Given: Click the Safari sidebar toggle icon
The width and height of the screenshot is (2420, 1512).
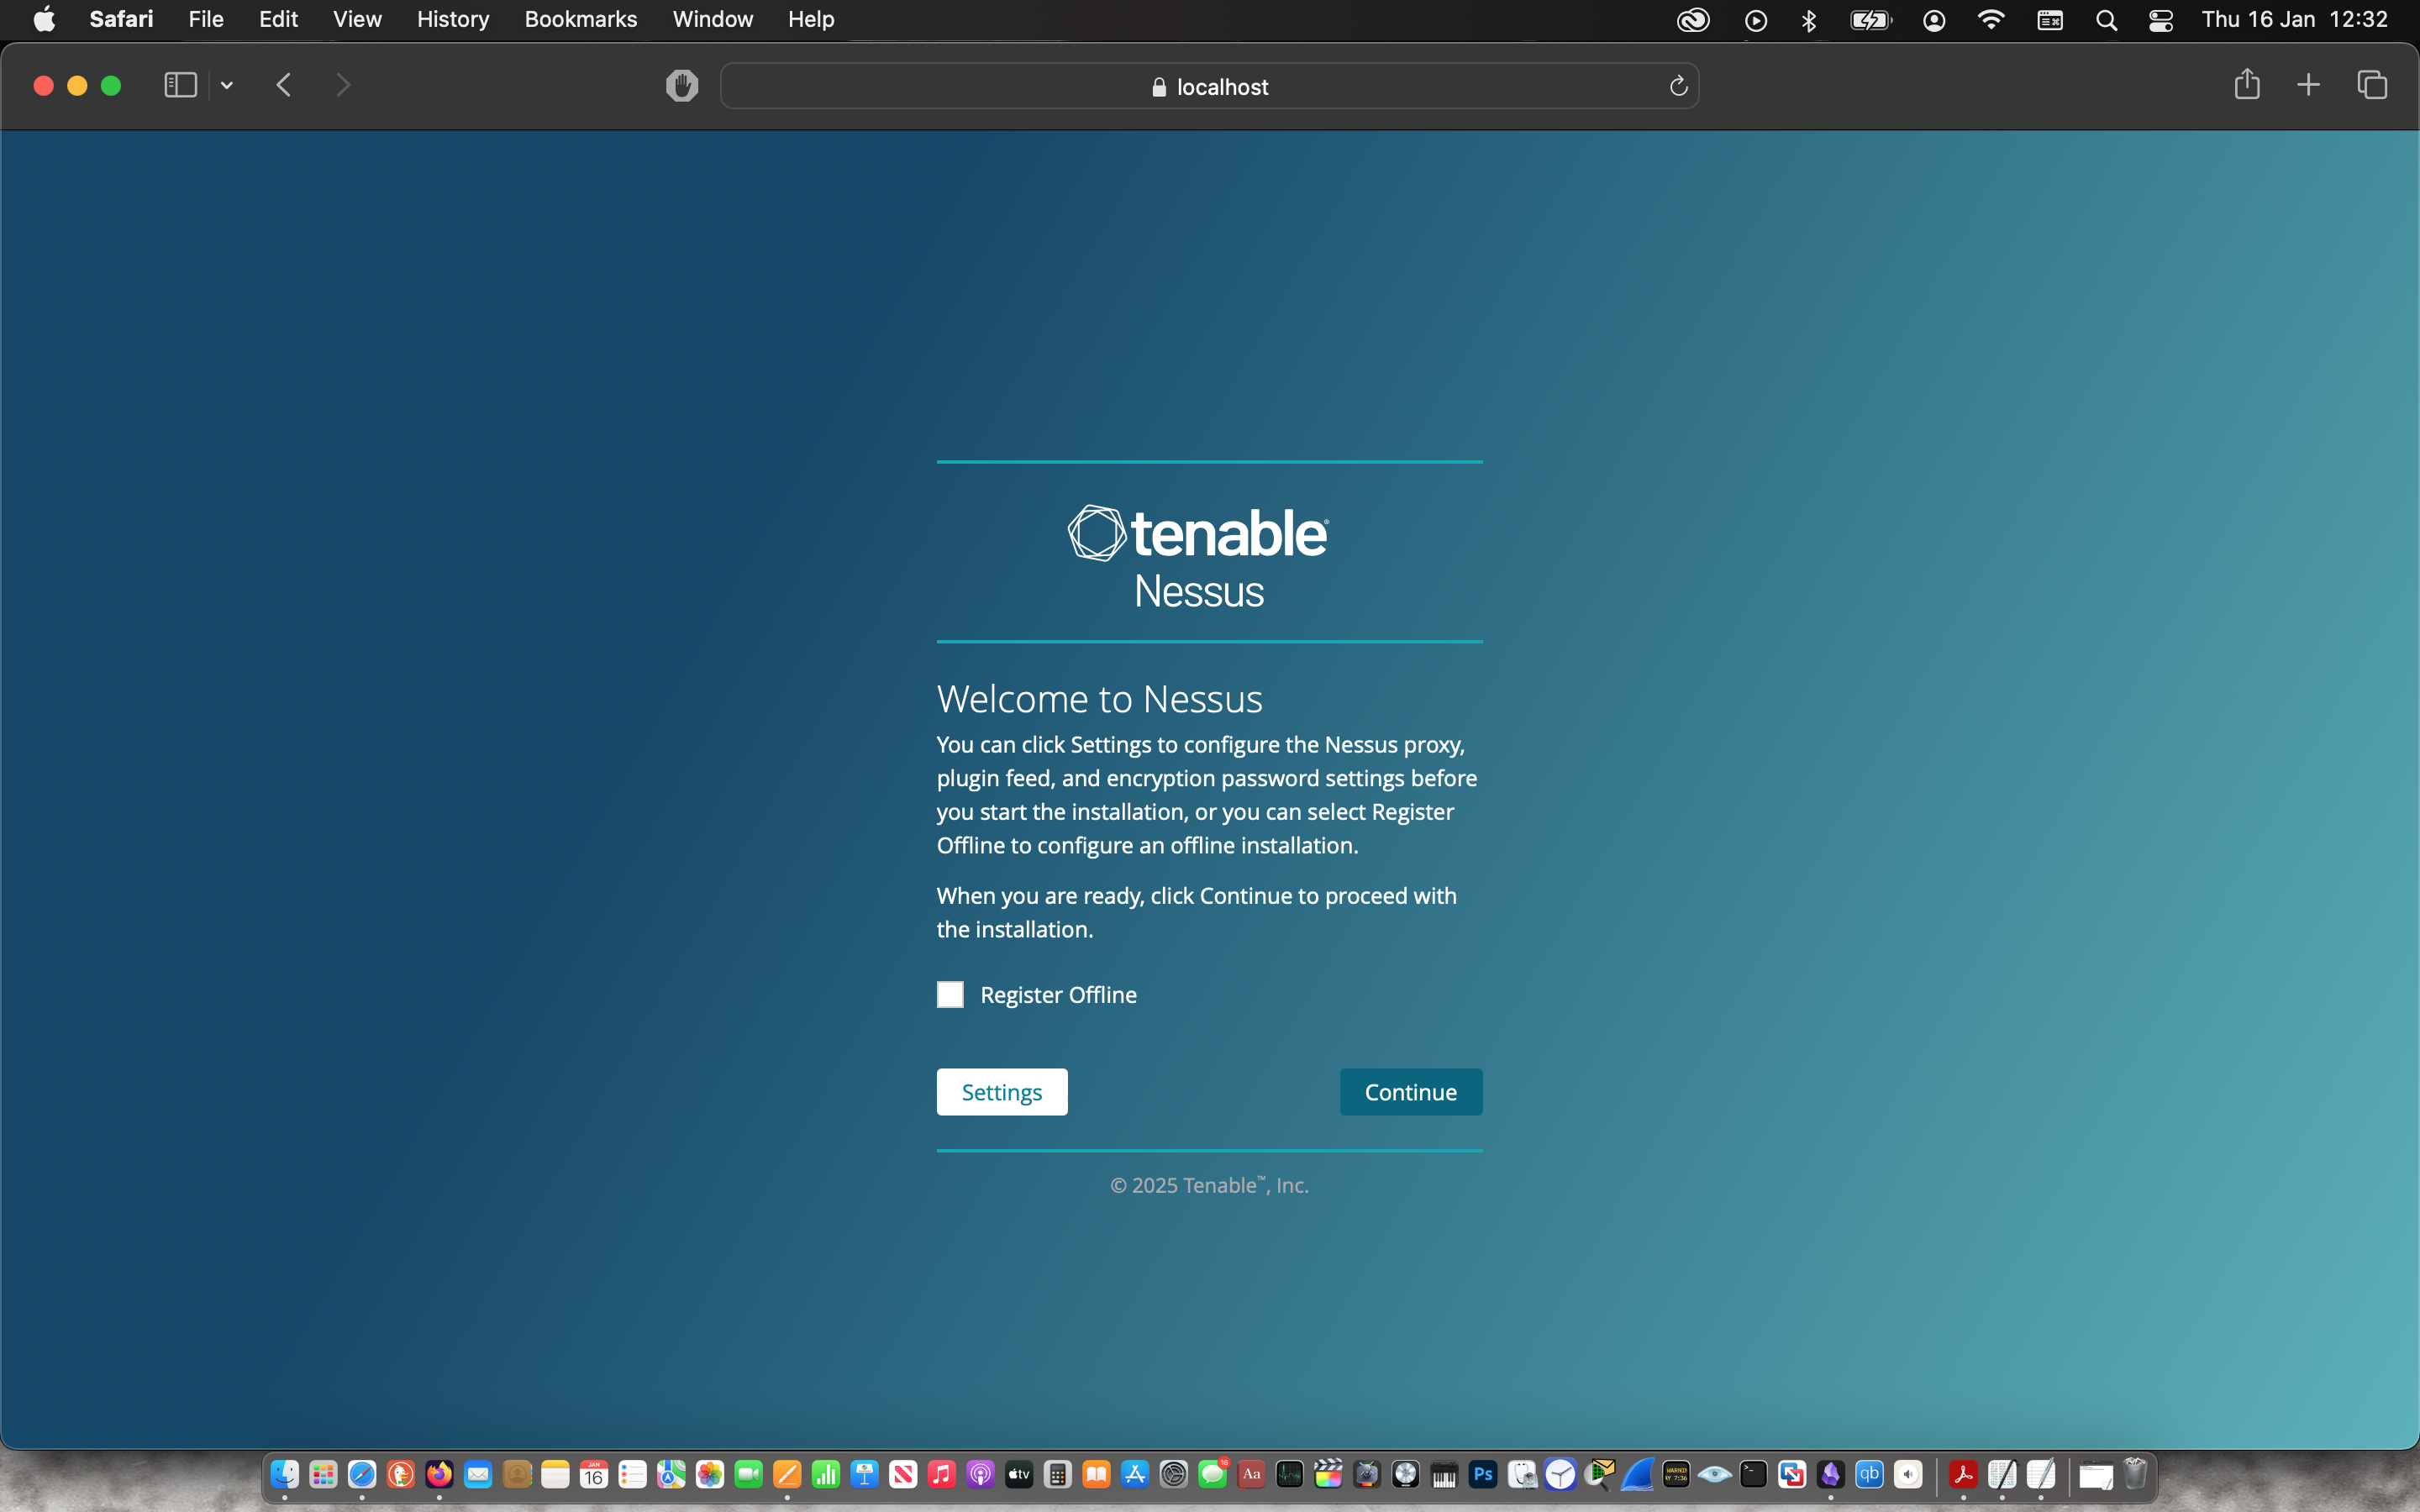Looking at the screenshot, I should click(x=180, y=86).
